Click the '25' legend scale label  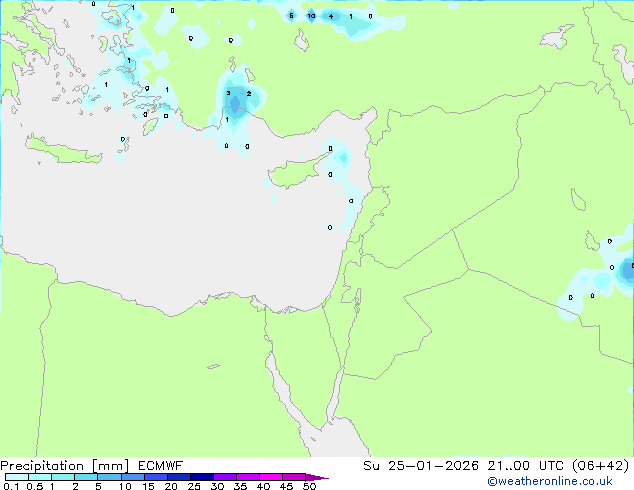(194, 486)
